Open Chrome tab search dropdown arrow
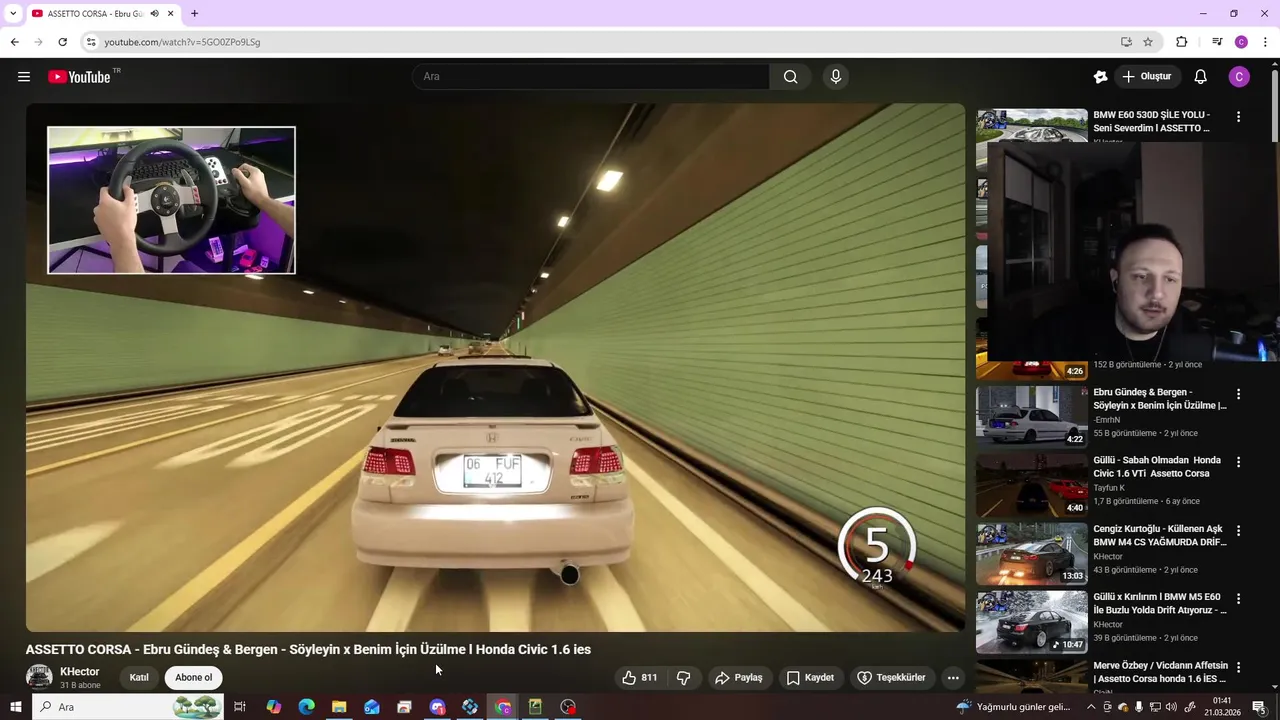This screenshot has width=1280, height=720. pos(13,14)
